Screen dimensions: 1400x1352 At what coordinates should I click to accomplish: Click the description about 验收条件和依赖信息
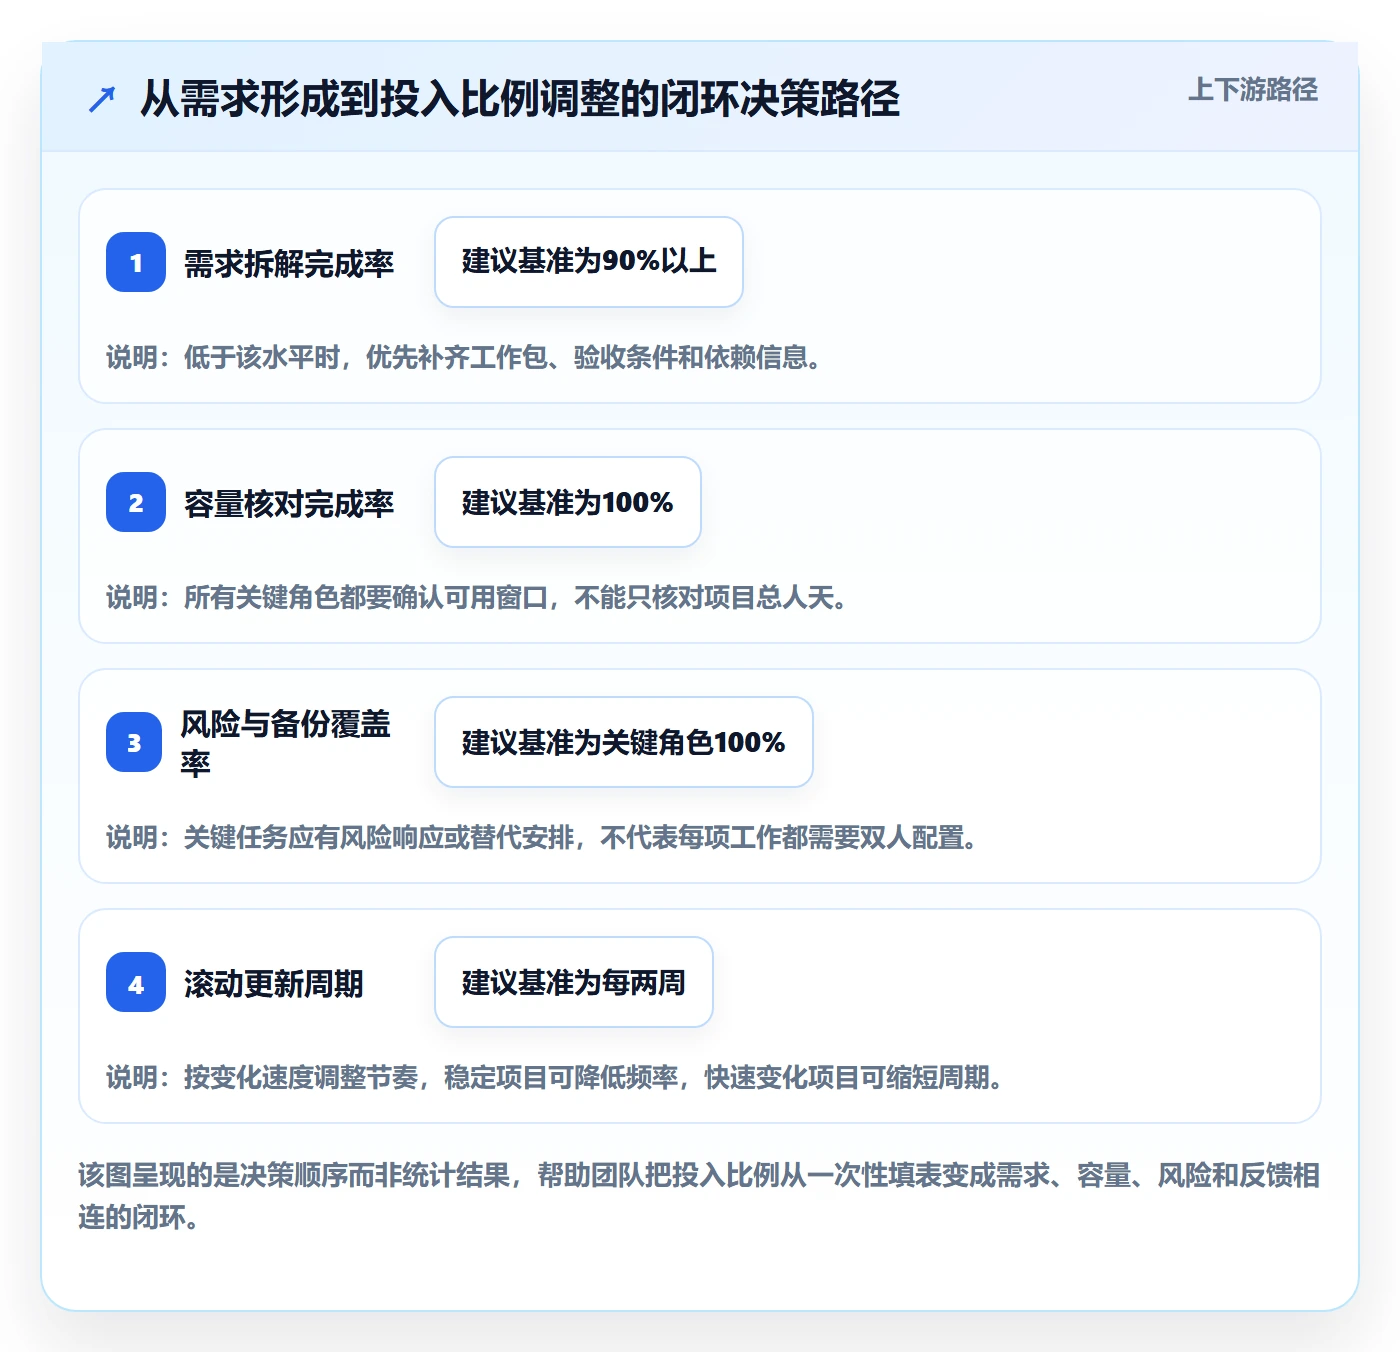pos(465,357)
